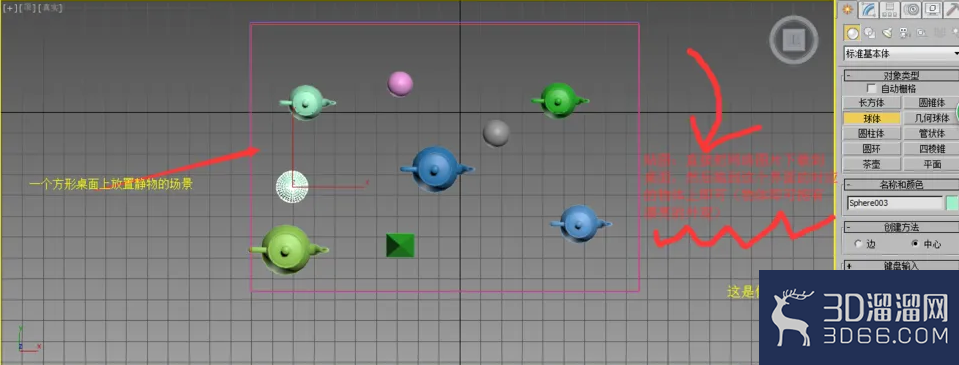Expand the 键盘输入 rollout
This screenshot has height=365, width=959.
901,265
